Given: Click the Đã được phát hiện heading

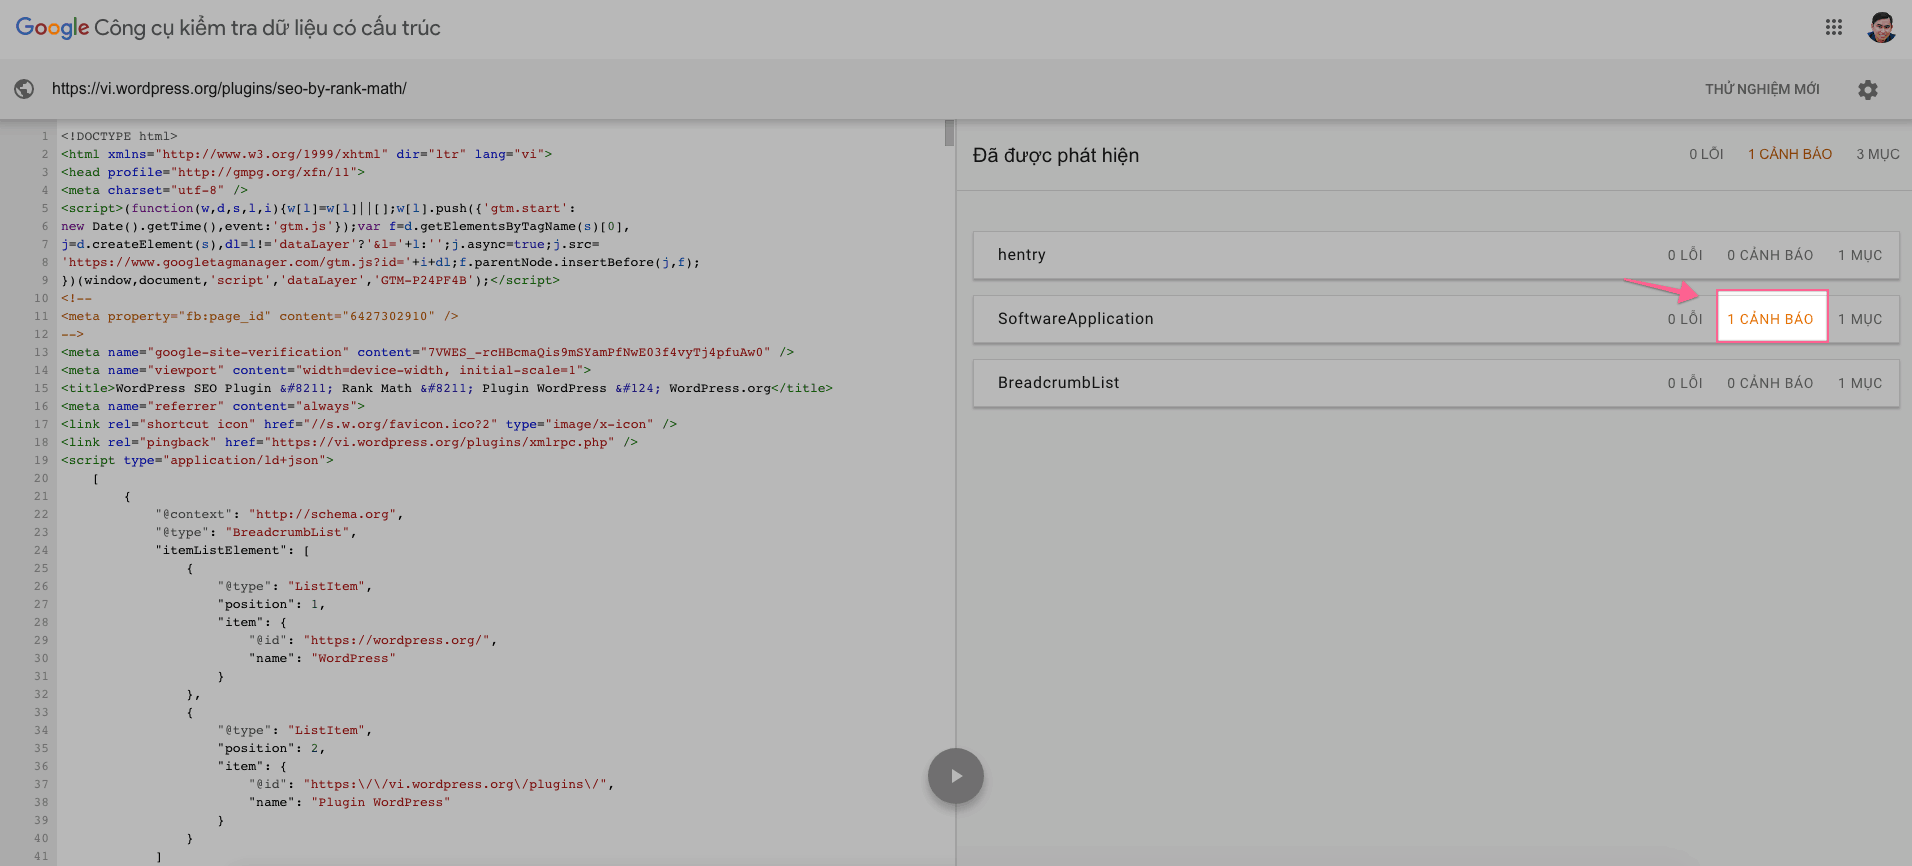Looking at the screenshot, I should tap(1055, 155).
